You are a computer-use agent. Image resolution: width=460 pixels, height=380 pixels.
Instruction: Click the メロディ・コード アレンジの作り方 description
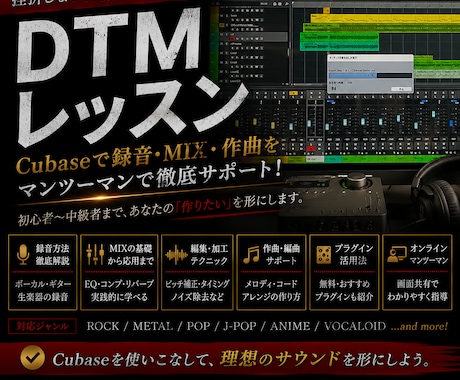click(x=271, y=290)
